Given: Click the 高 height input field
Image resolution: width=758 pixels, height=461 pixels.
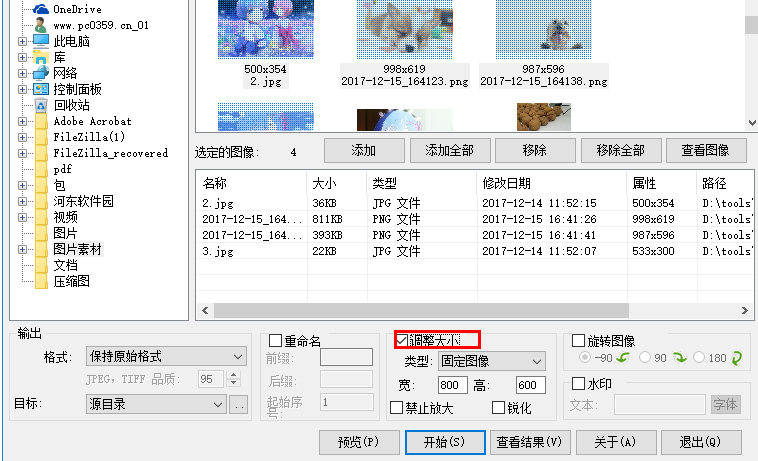Looking at the screenshot, I should 531,385.
